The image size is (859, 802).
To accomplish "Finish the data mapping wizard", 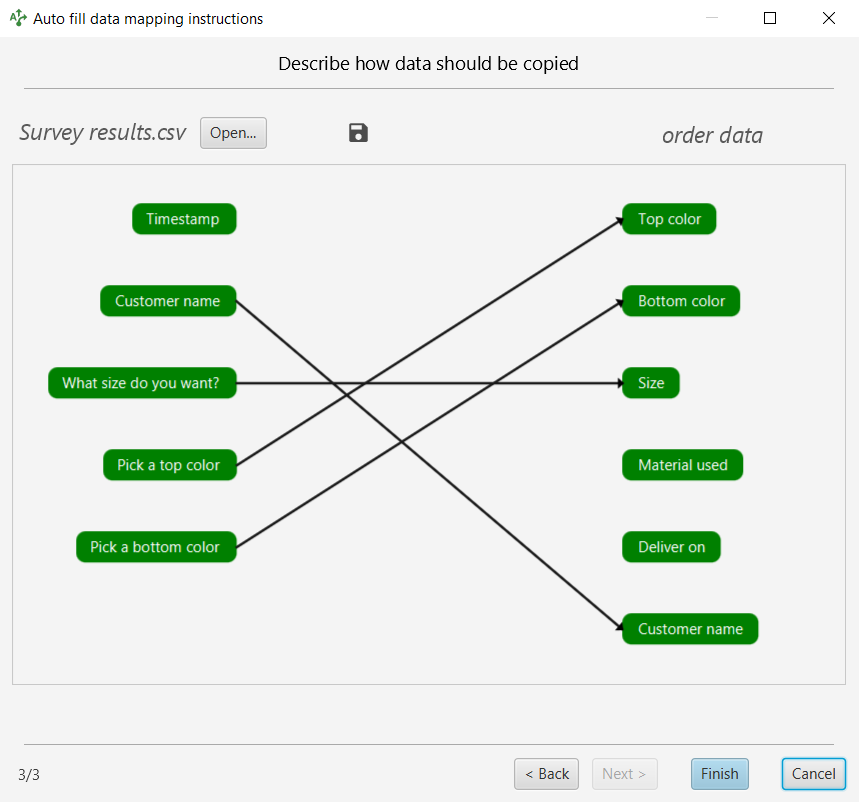I will pos(720,774).
